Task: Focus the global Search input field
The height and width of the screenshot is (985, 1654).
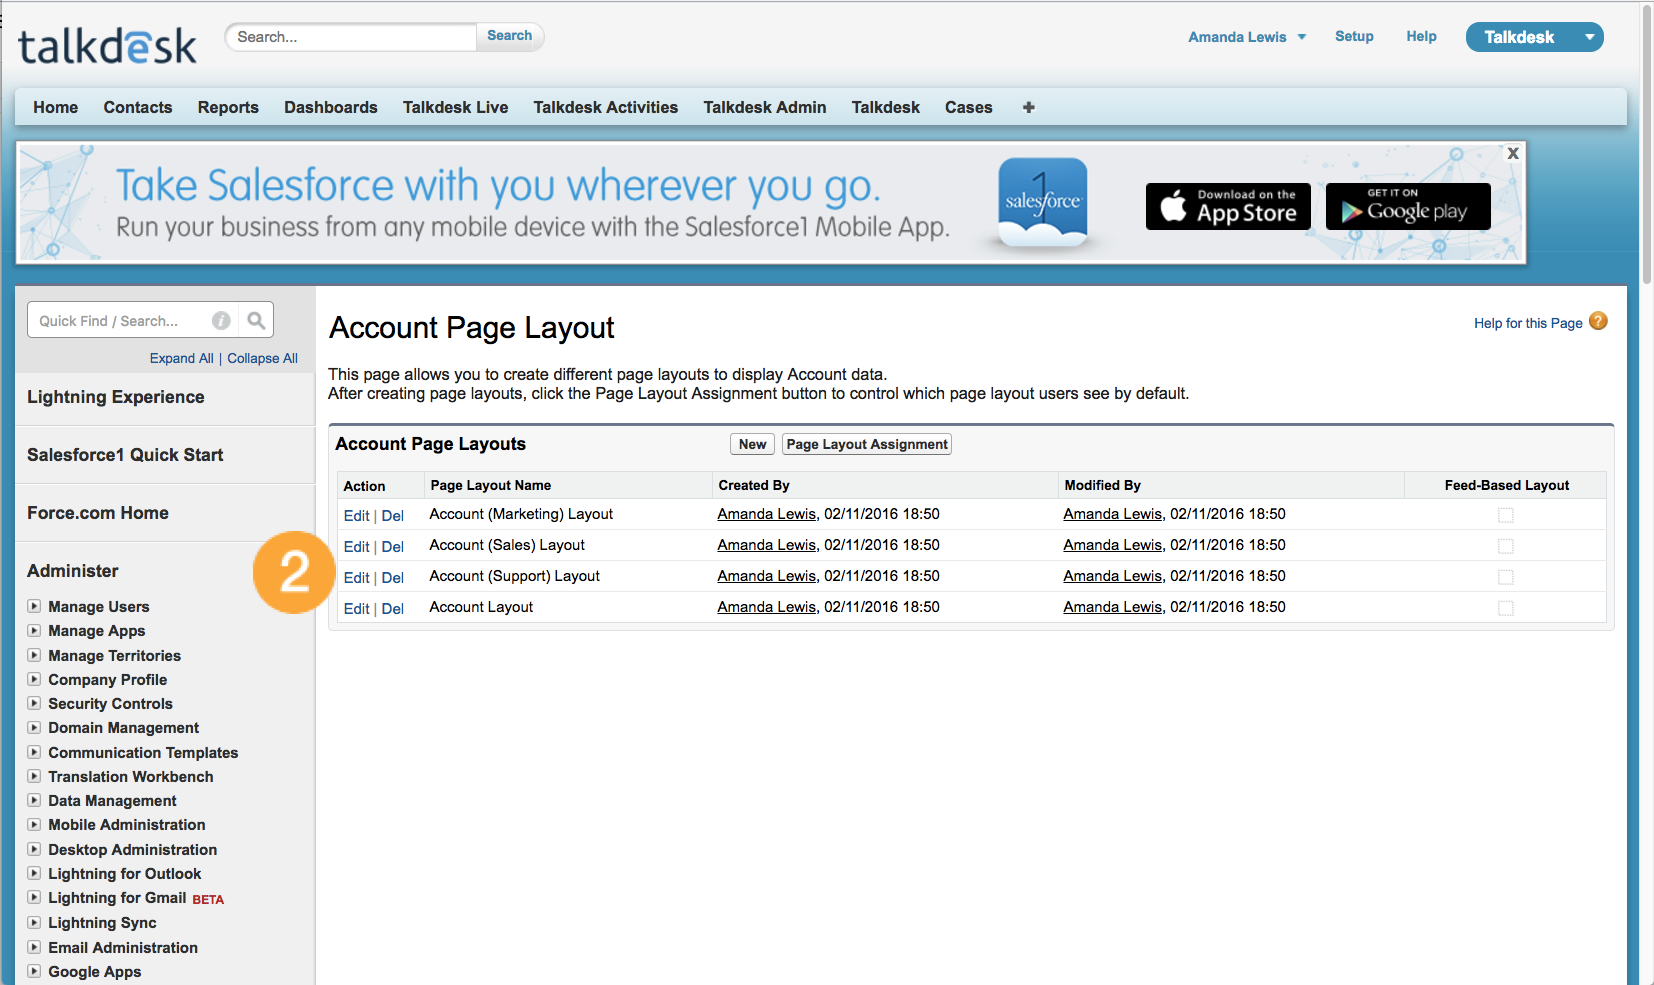Action: 352,37
